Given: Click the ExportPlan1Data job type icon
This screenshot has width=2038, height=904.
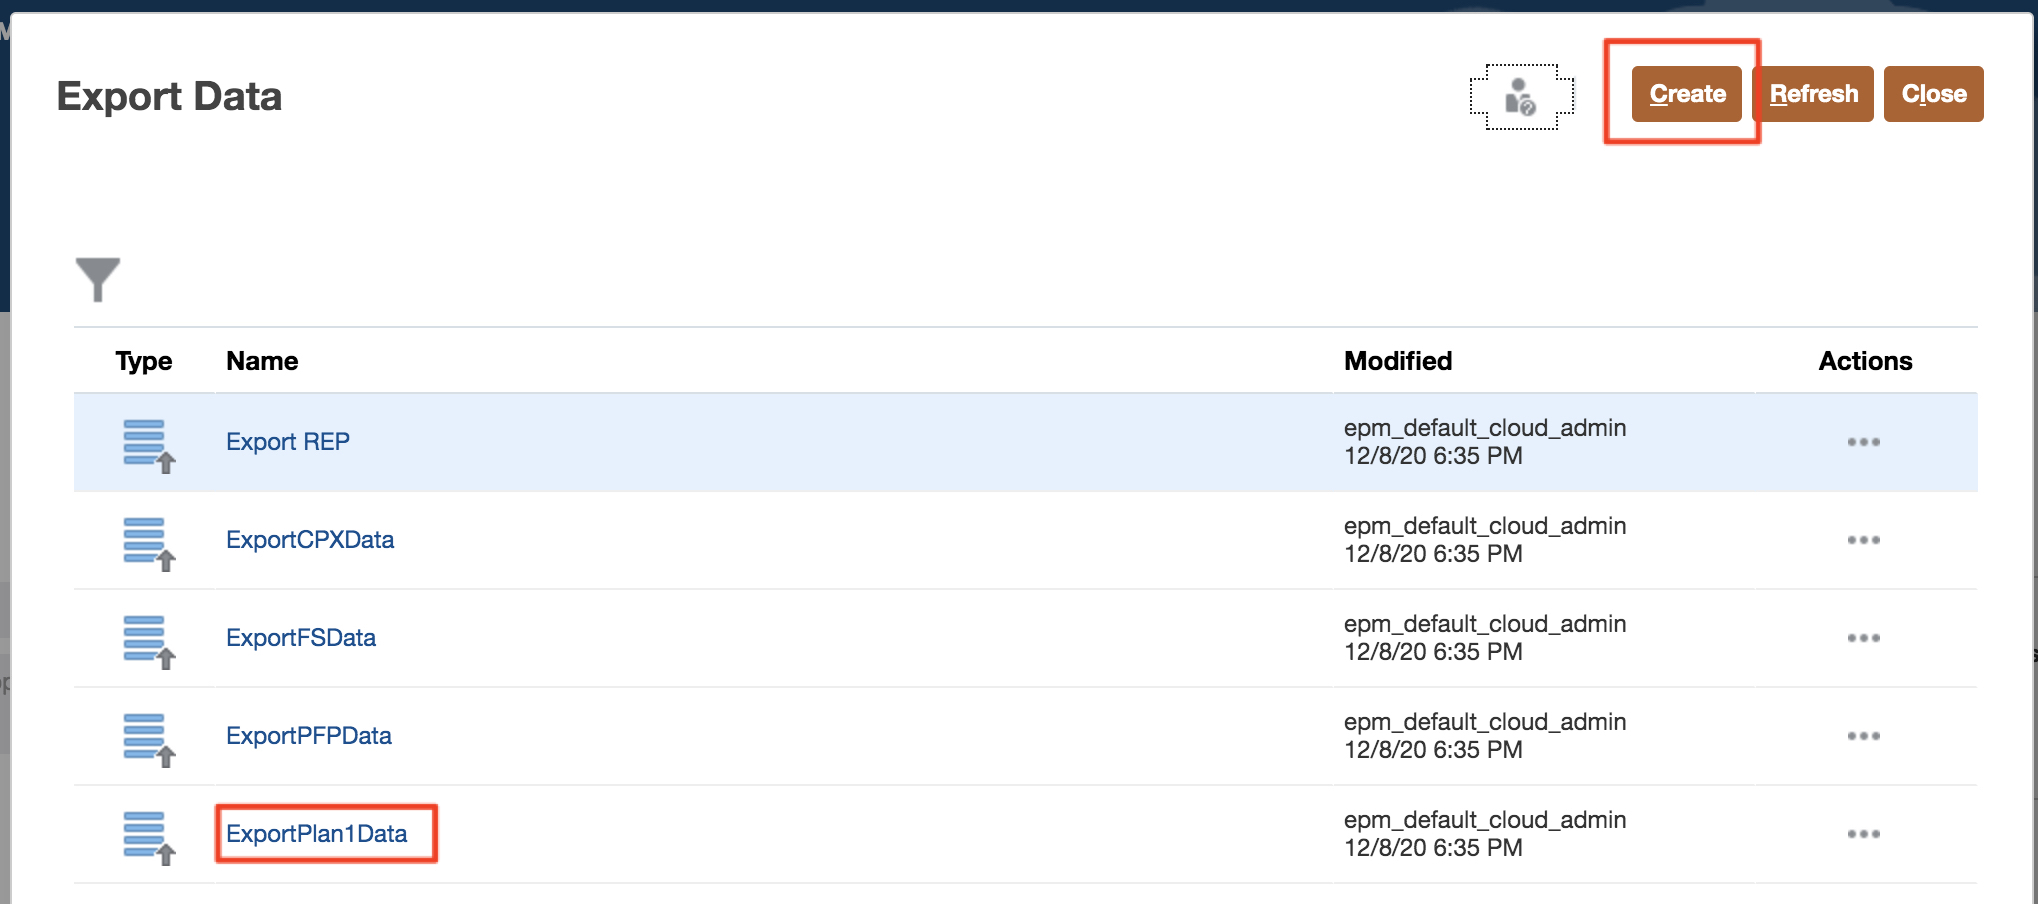Looking at the screenshot, I should click(x=148, y=837).
